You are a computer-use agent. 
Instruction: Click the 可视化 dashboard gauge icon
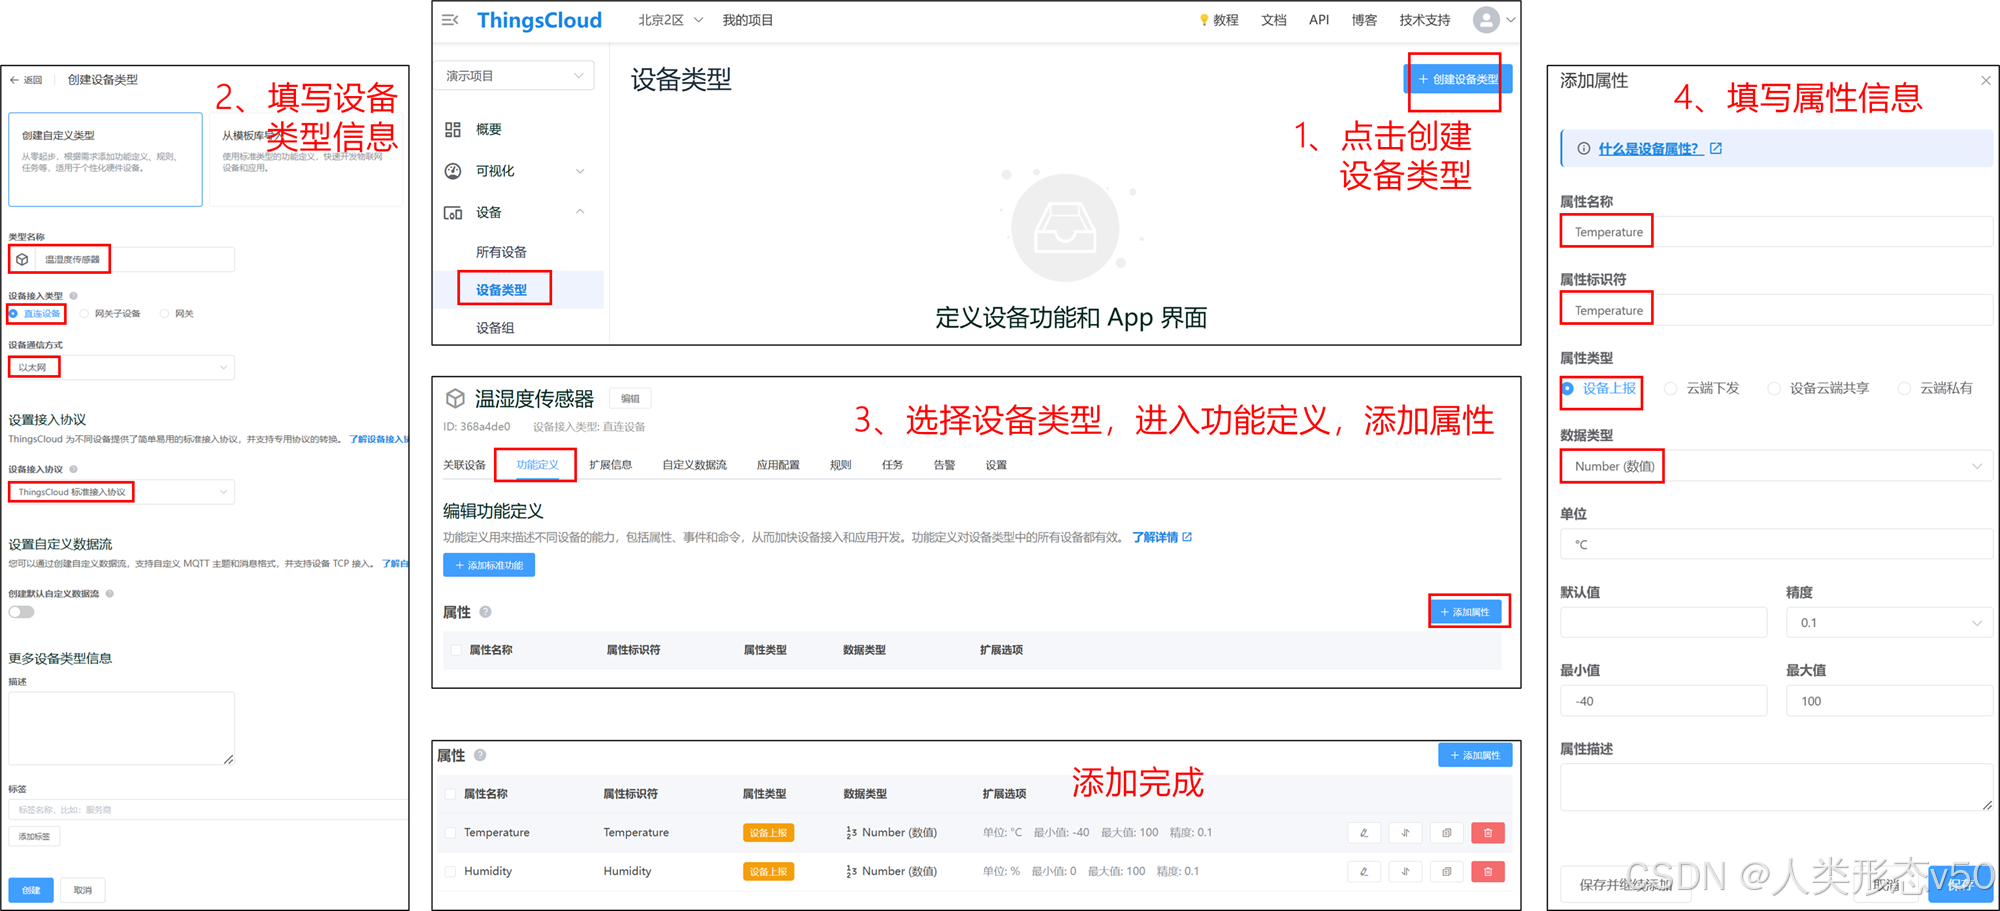(453, 171)
